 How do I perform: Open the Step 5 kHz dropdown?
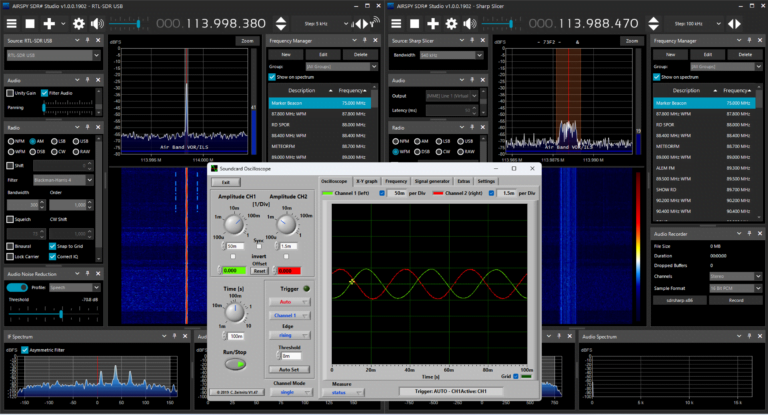tap(346, 24)
